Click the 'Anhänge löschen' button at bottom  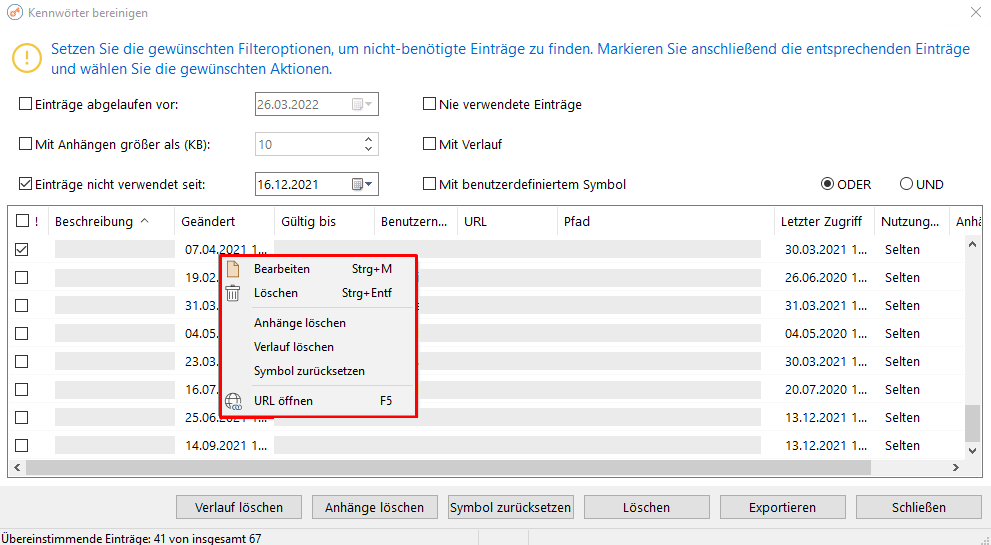pyautogui.click(x=374, y=507)
